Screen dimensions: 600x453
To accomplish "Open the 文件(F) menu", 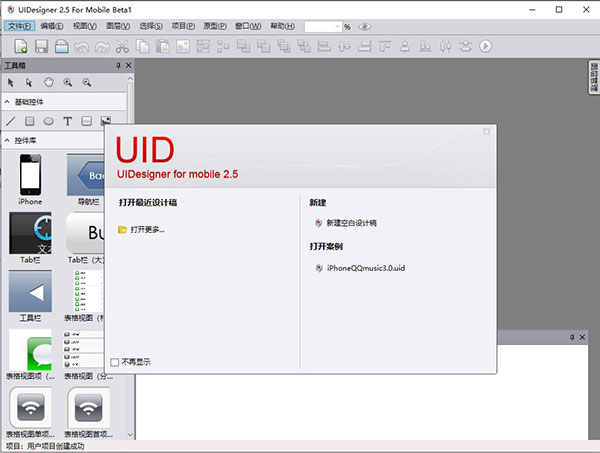I will 19,26.
